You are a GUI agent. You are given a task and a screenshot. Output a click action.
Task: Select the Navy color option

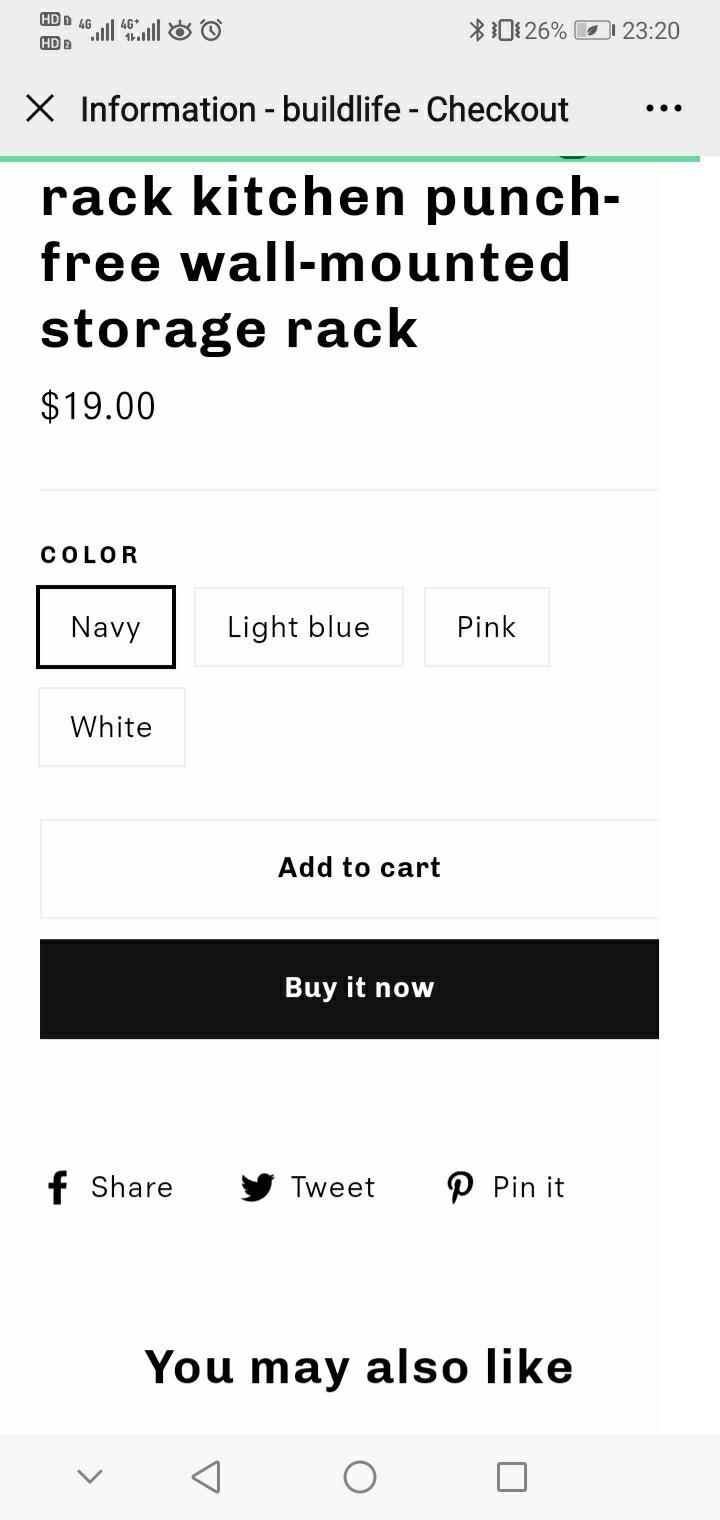tap(106, 627)
